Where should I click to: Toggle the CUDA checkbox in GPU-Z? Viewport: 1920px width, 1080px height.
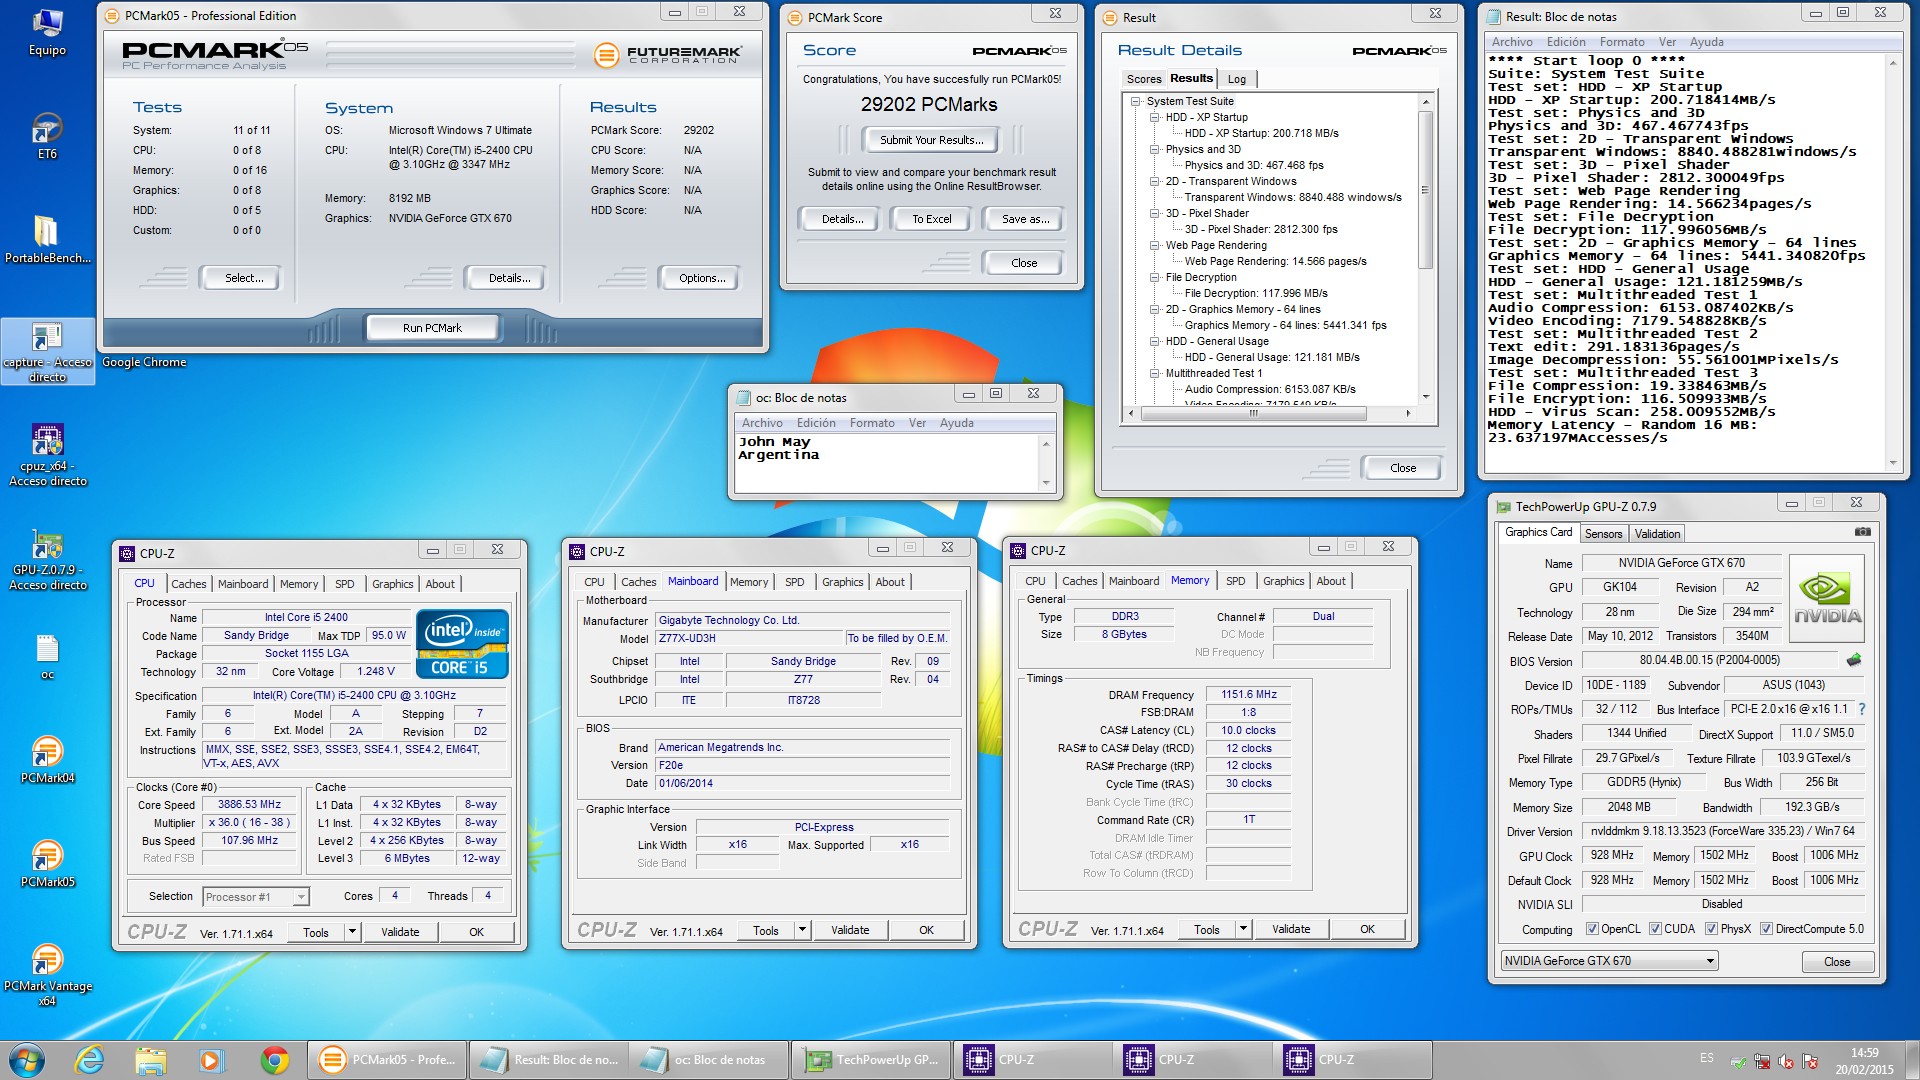coord(1655,929)
